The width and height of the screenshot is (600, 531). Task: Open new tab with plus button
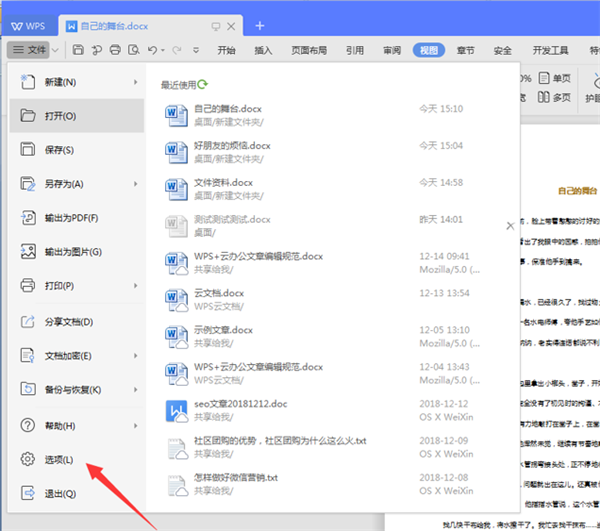tap(260, 24)
